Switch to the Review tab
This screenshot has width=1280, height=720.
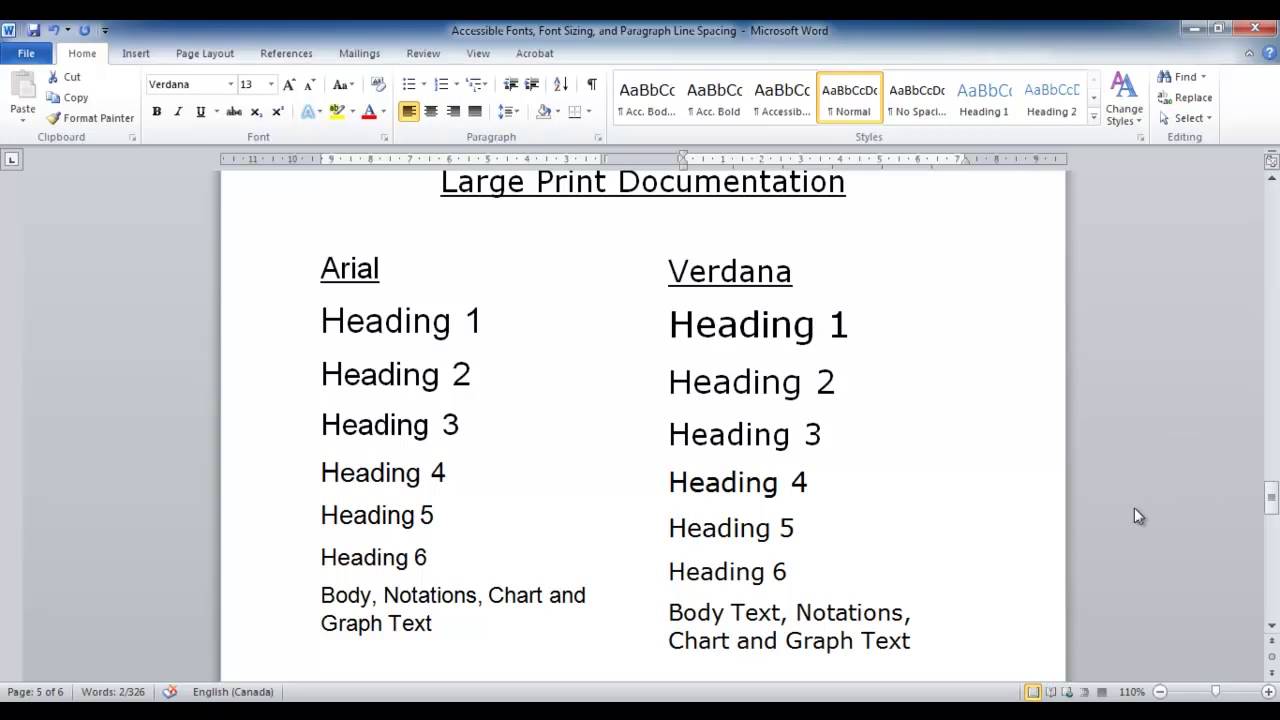[x=423, y=54]
